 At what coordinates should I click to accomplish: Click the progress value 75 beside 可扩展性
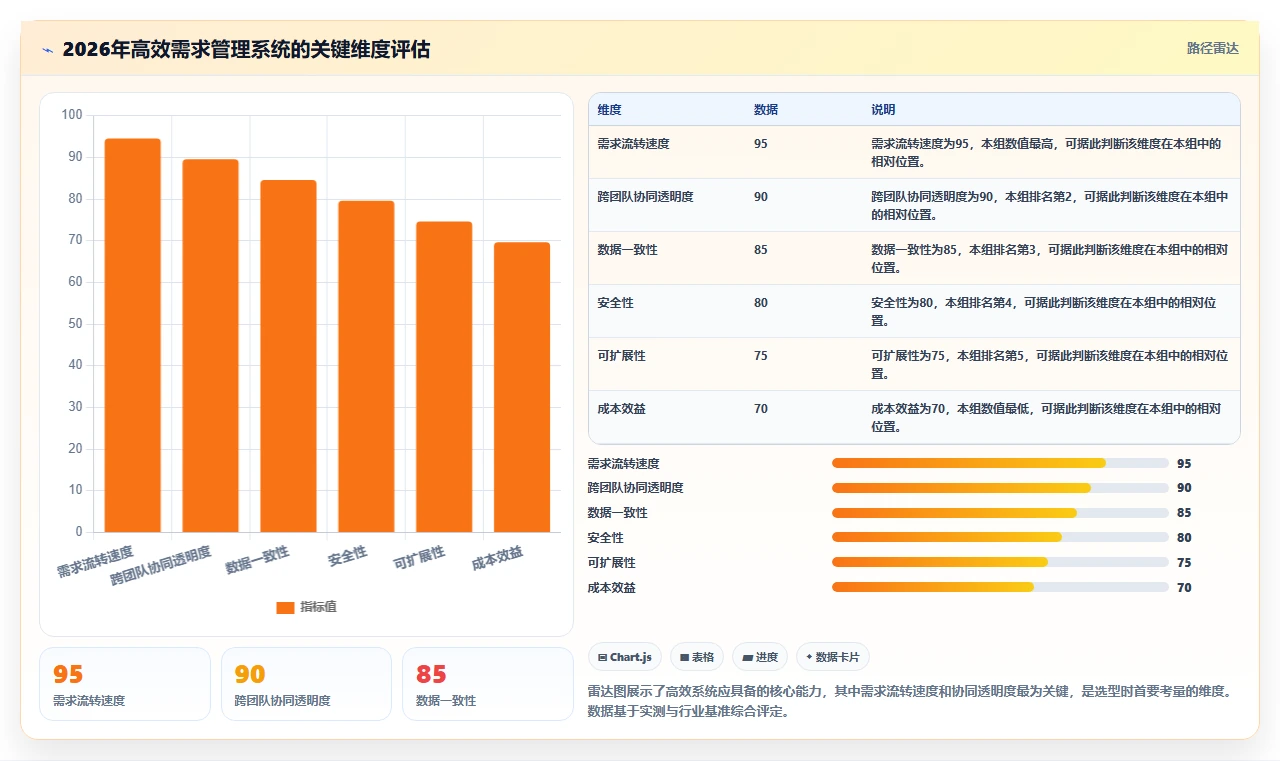coord(1184,563)
